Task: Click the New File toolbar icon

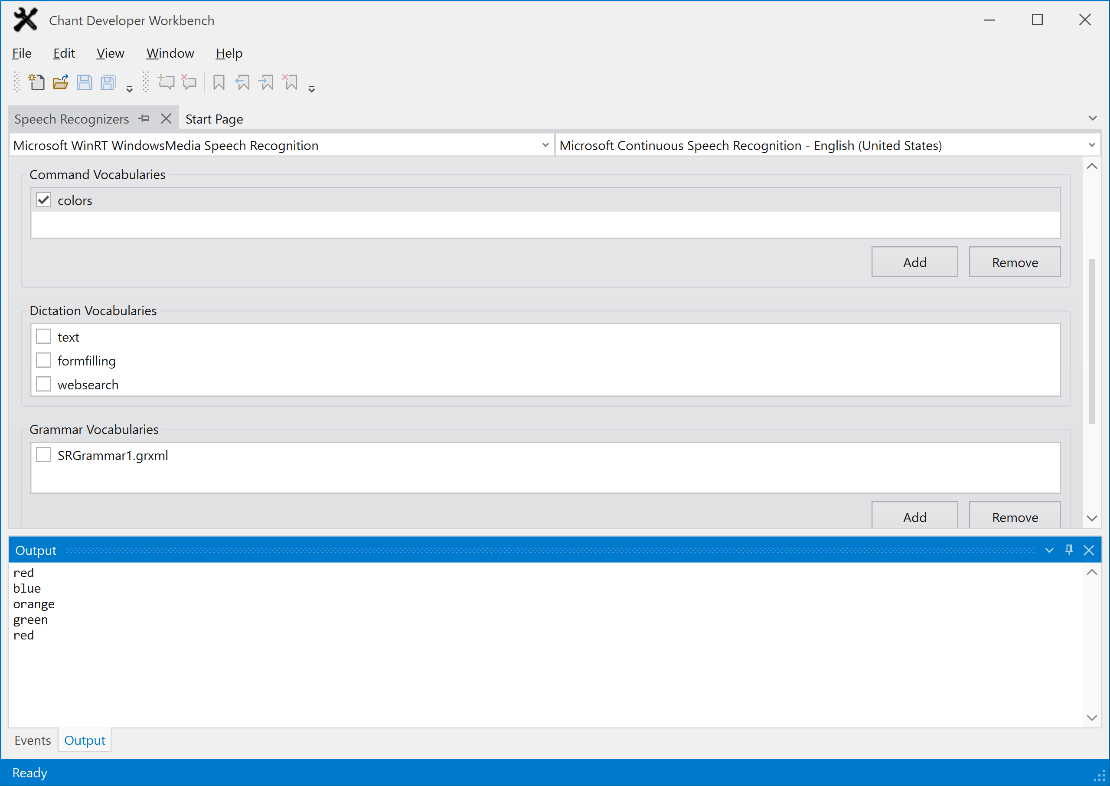Action: (36, 83)
